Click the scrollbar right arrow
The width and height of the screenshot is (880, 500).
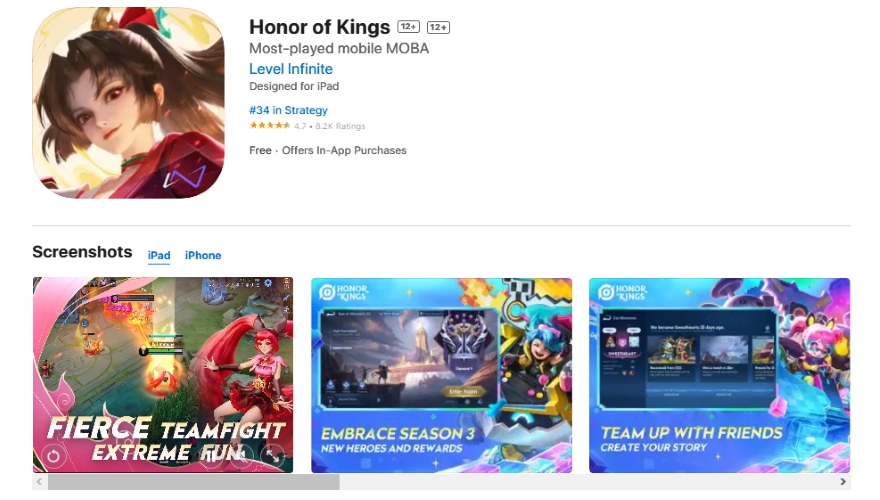[x=843, y=481]
